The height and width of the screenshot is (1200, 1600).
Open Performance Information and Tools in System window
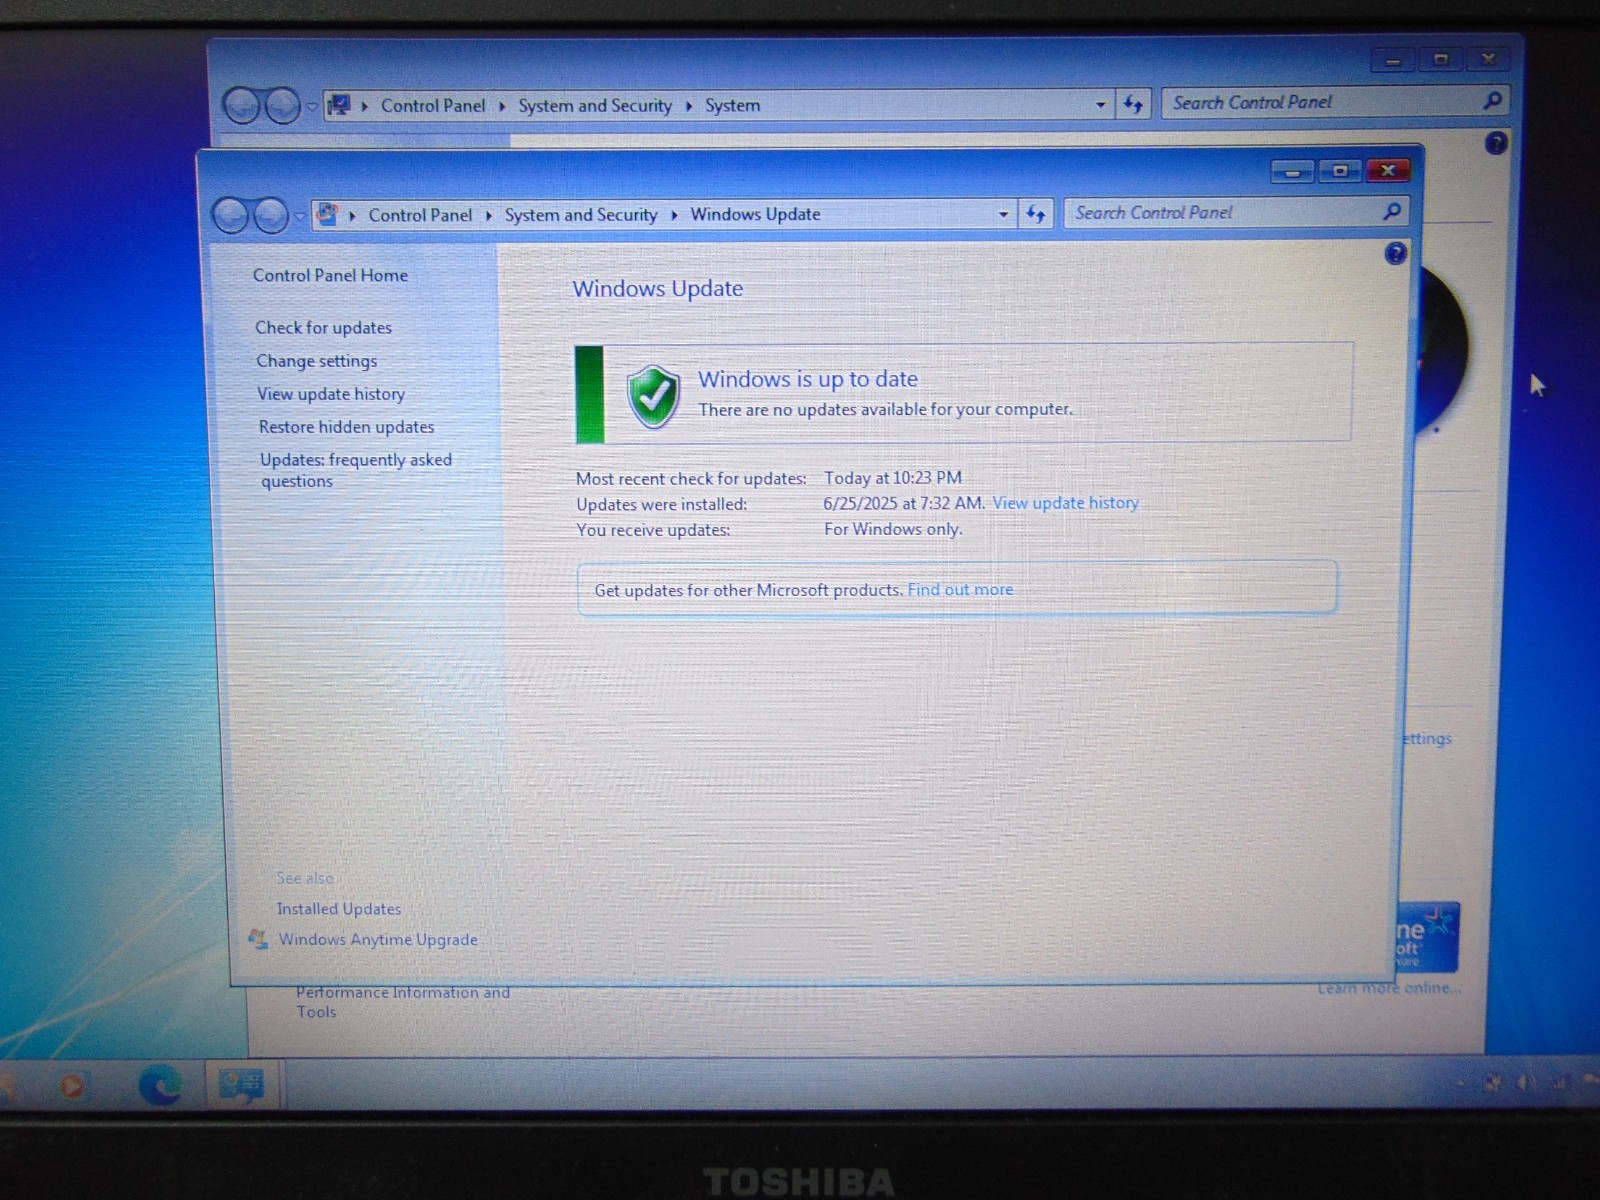coord(403,1002)
